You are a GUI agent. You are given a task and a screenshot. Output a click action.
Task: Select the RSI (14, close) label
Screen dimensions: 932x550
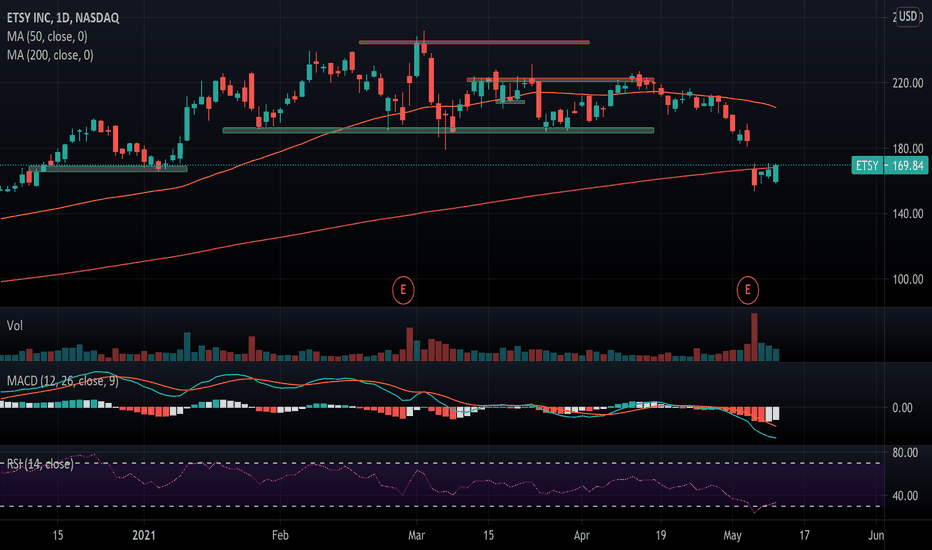tap(40, 464)
